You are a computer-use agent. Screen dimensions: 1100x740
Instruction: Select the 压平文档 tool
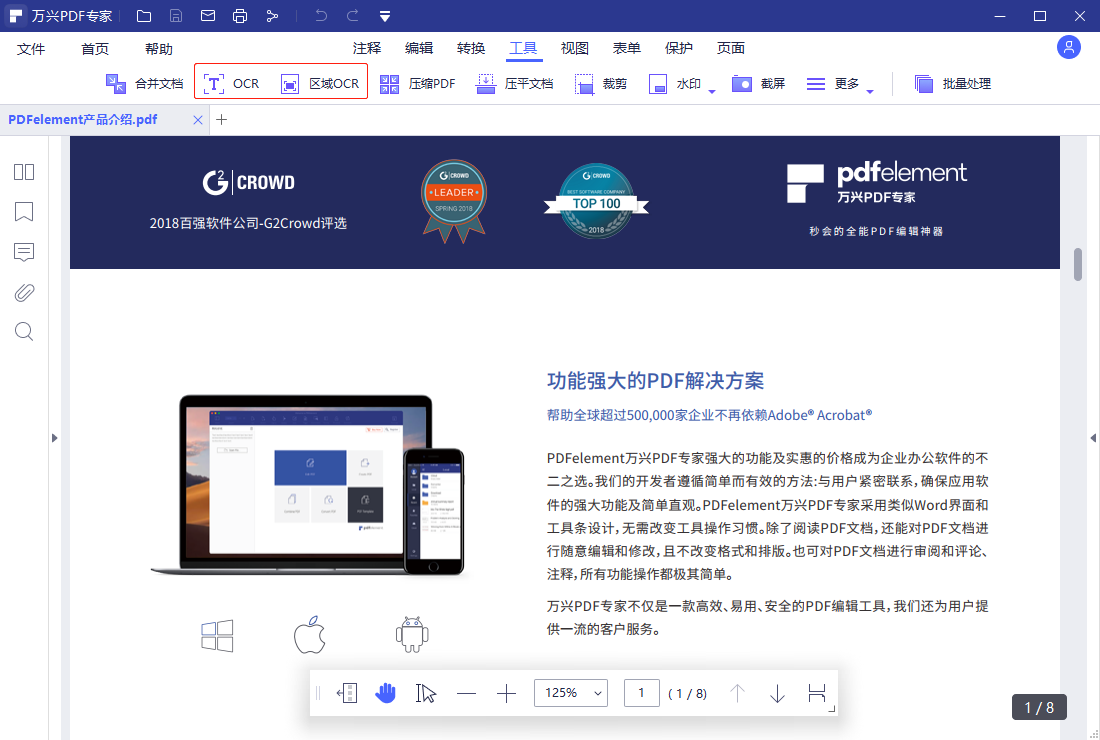[x=515, y=83]
